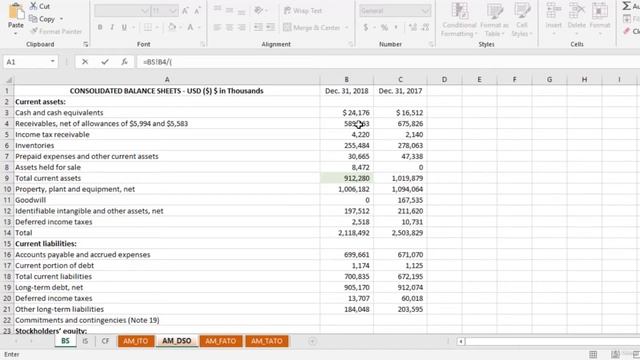Viewport: 640px width, 360px height.
Task: Cancel formula entry with X icon
Action: coord(85,62)
